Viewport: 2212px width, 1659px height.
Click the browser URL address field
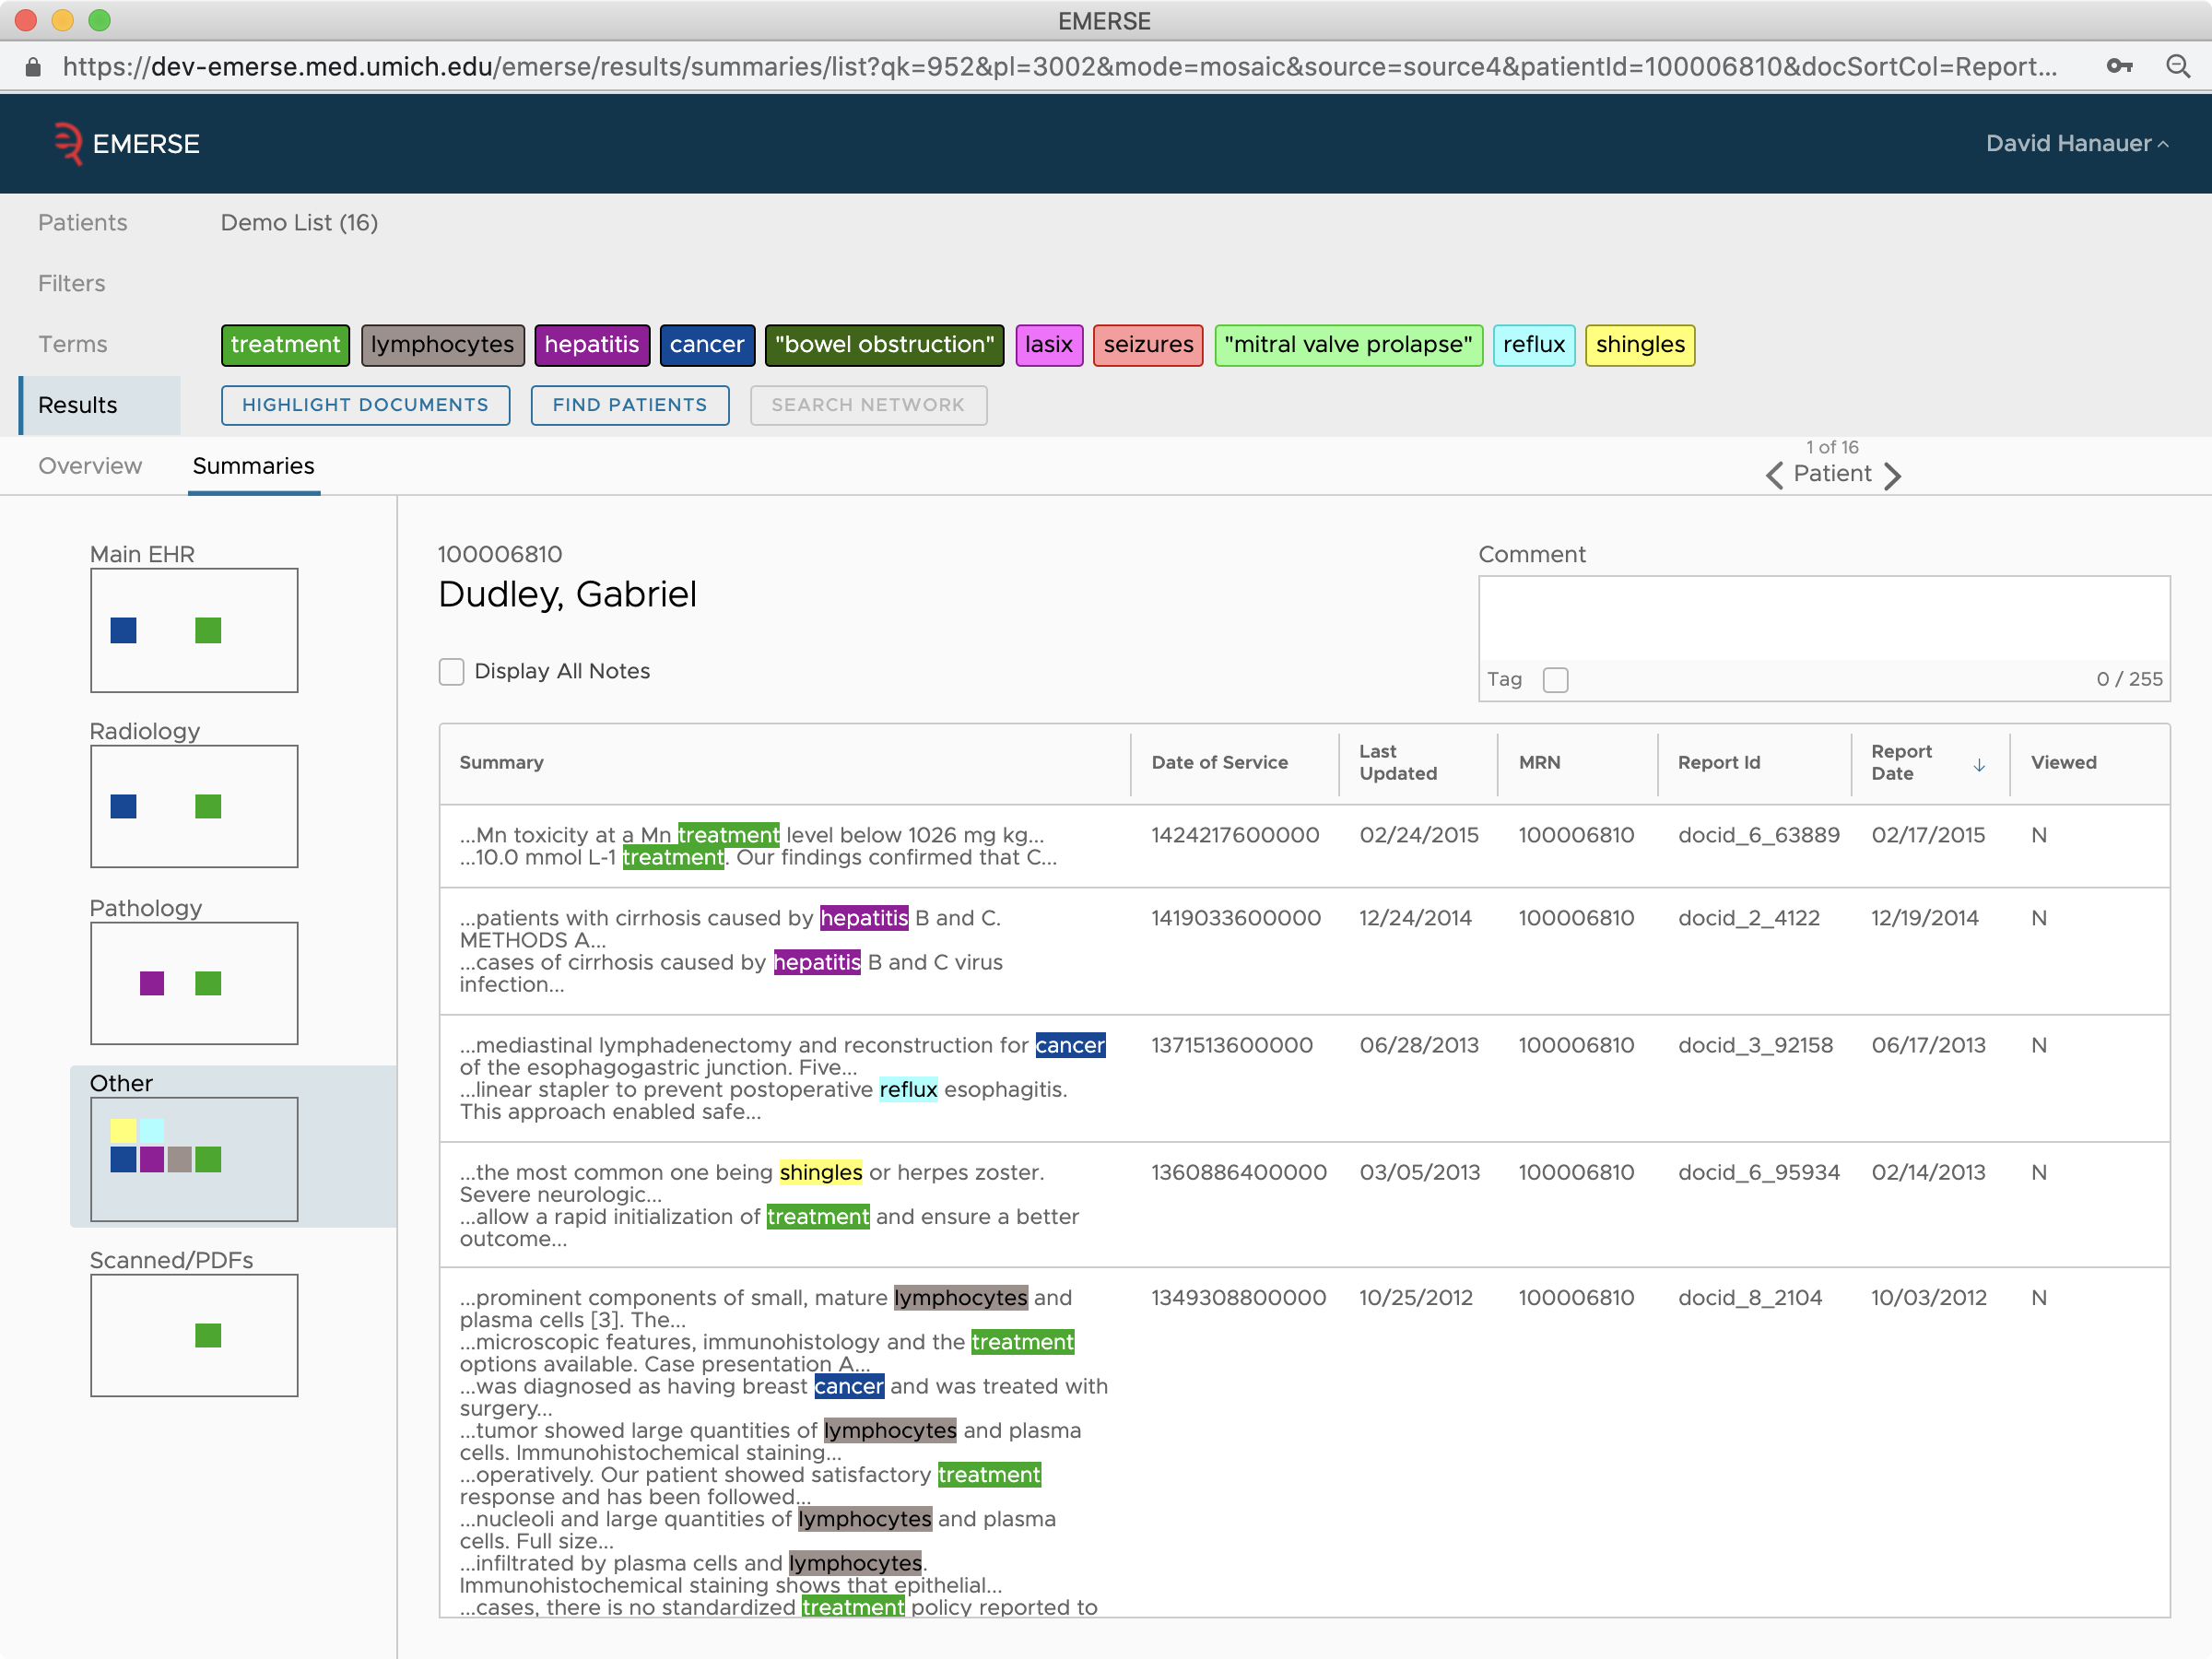[1060, 66]
